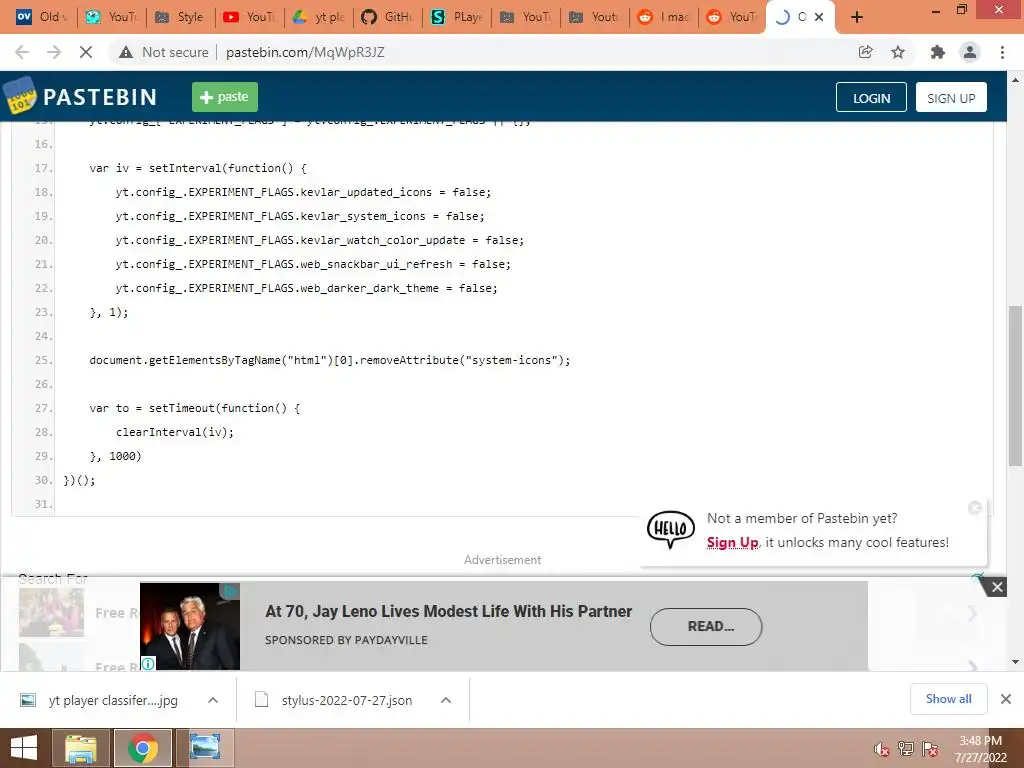Open the photo viewer taskbar icon
This screenshot has width=1024, height=768.
204,748
